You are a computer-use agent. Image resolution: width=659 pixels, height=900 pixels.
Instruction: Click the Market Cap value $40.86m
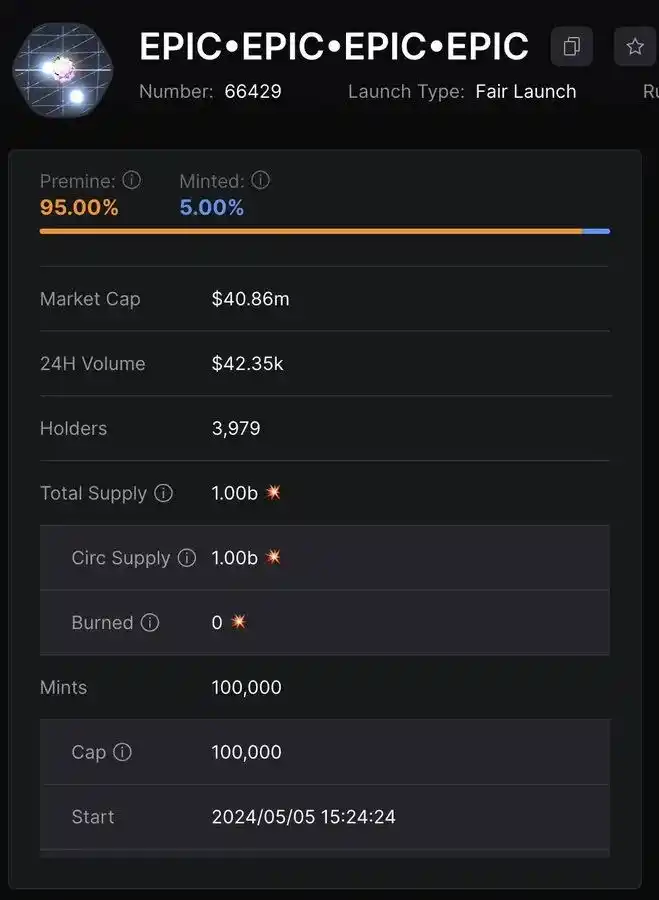tap(250, 299)
